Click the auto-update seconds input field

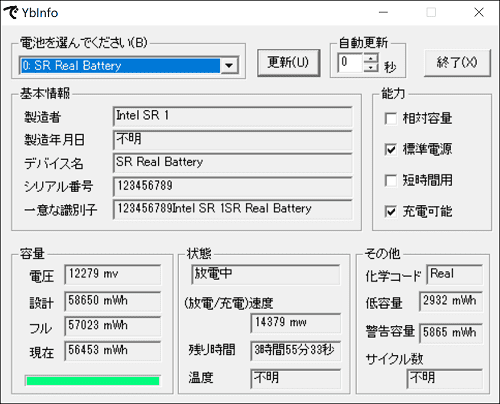tap(350, 62)
